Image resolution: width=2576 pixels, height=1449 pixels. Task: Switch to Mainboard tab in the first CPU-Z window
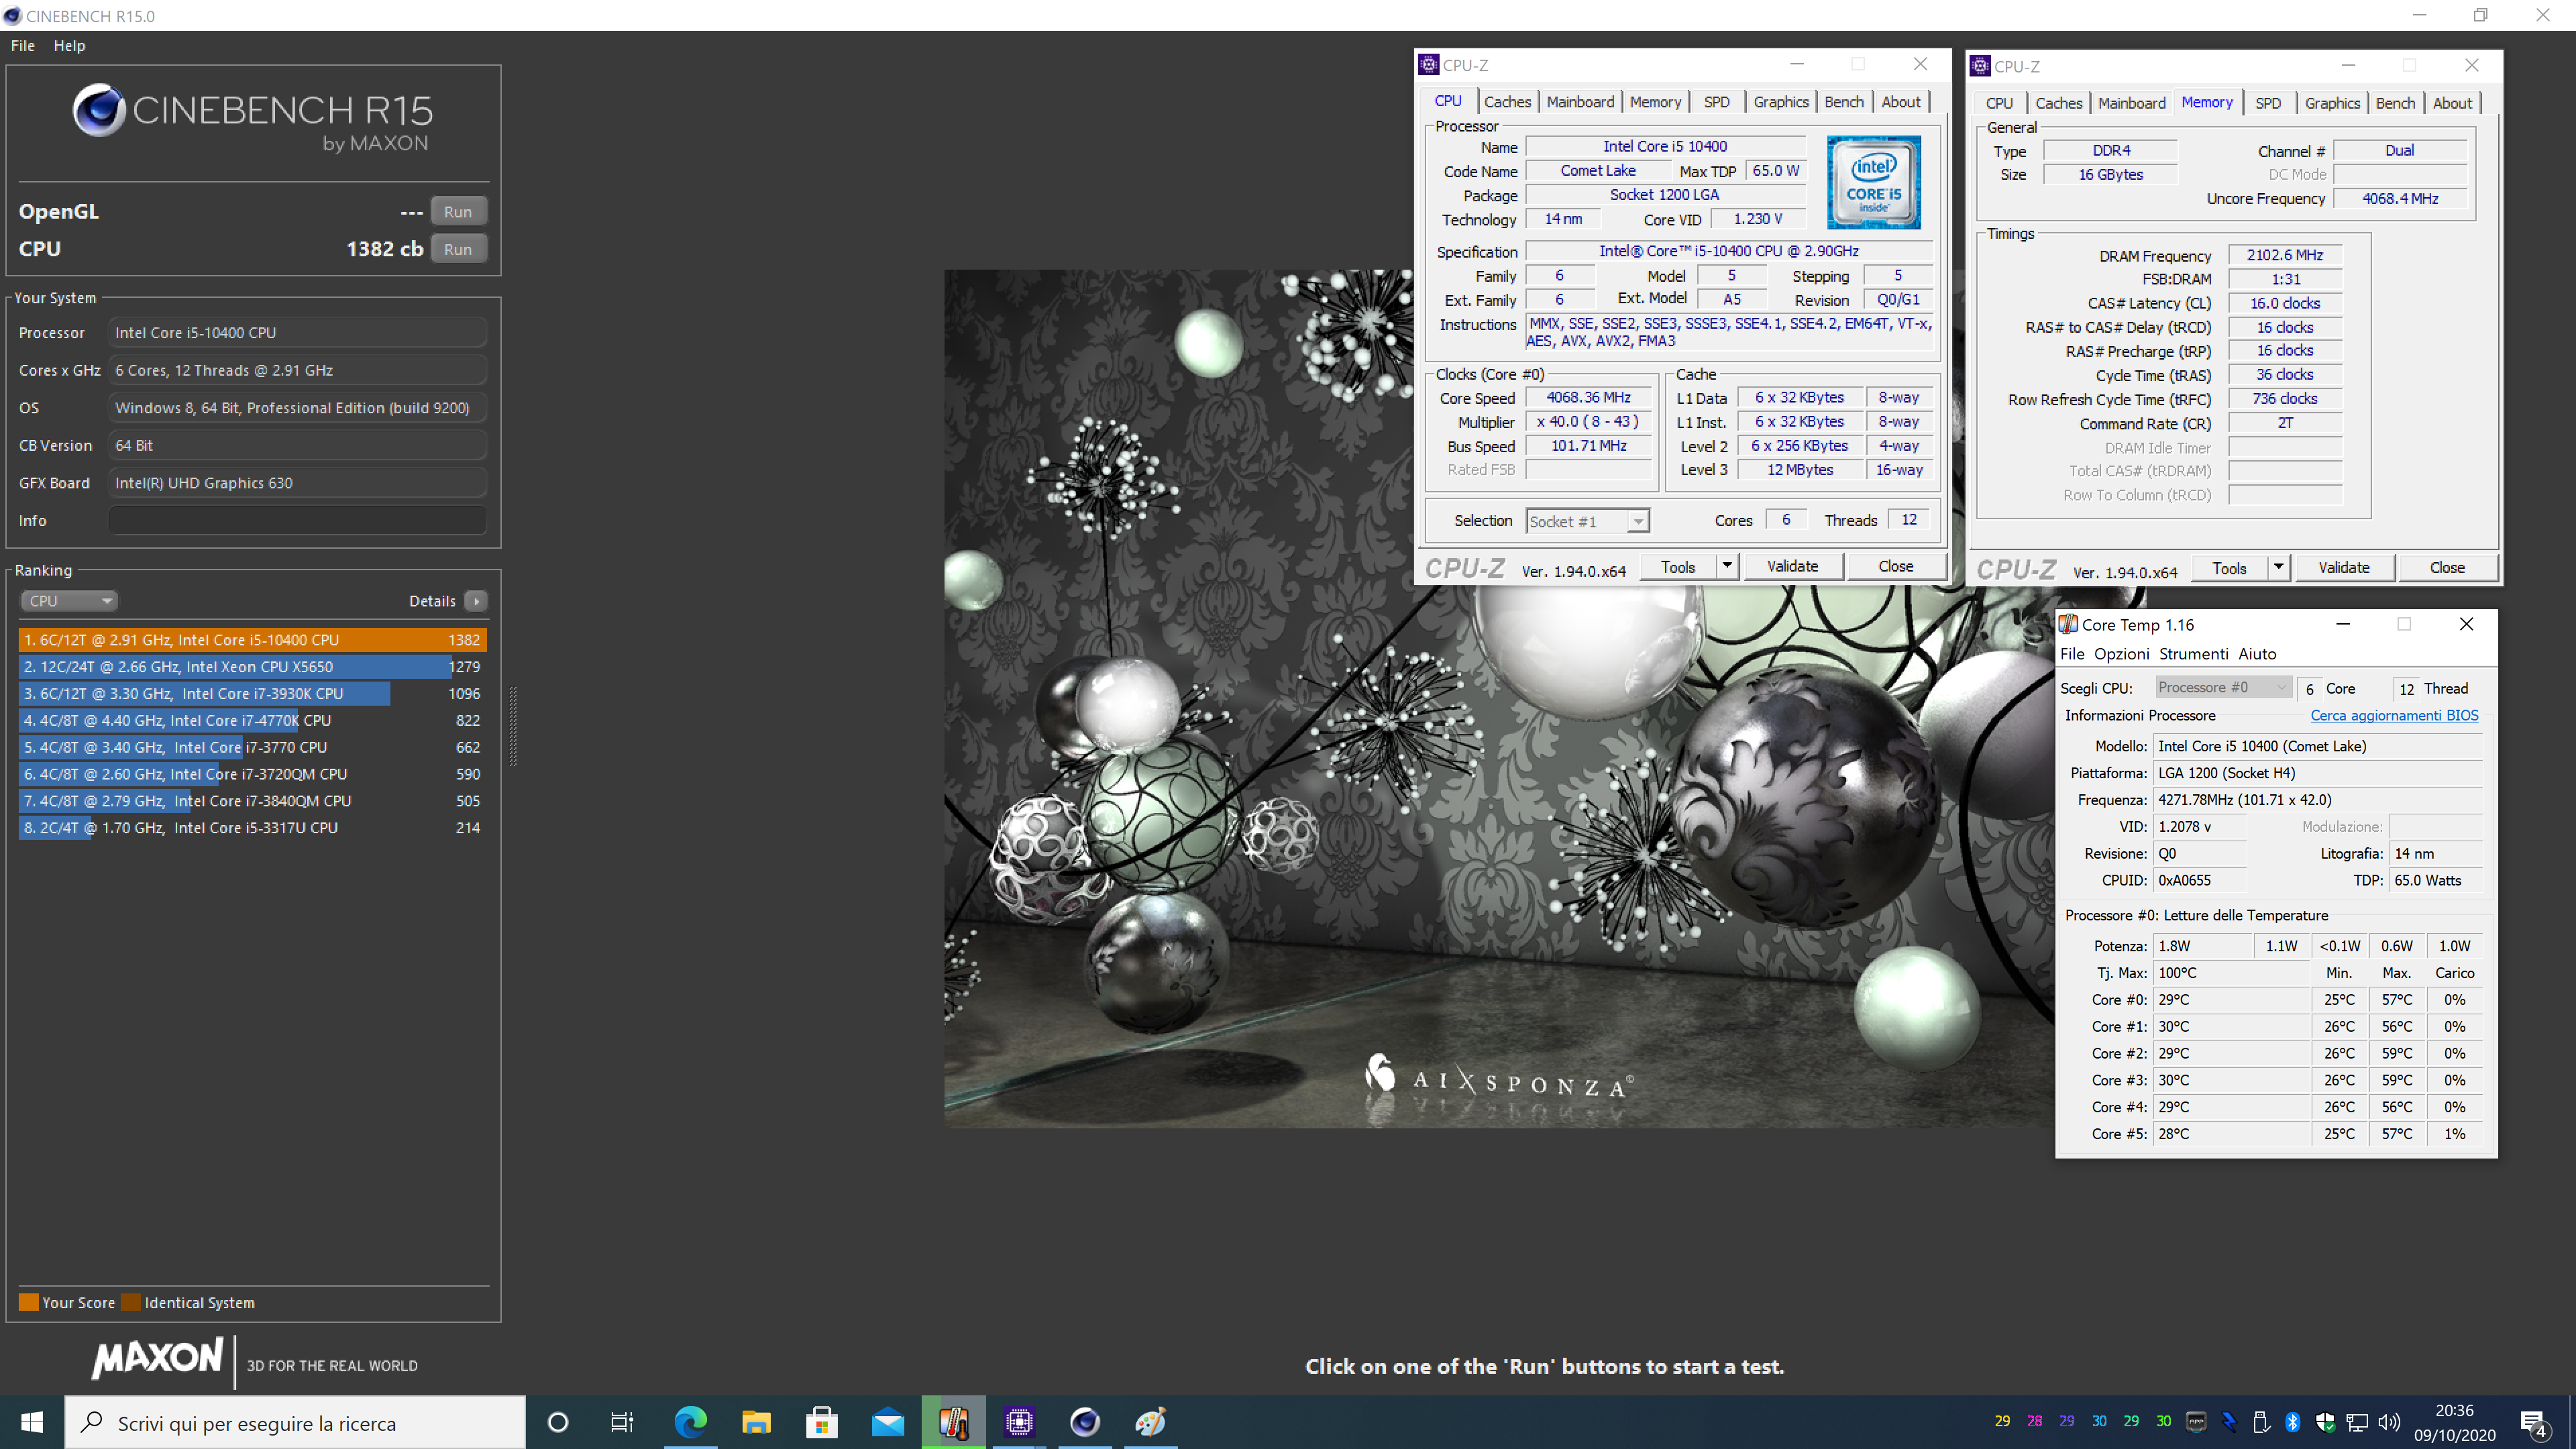point(1580,102)
